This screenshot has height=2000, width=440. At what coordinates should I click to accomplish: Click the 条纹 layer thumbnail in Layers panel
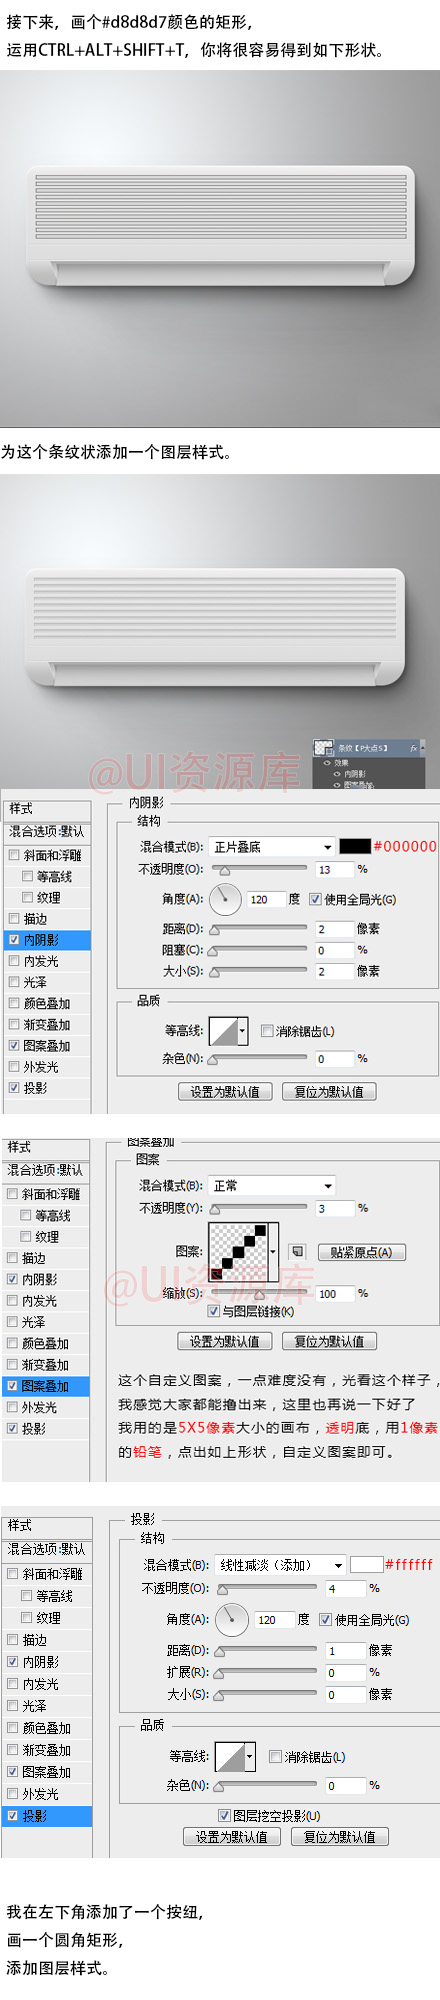[x=323, y=748]
